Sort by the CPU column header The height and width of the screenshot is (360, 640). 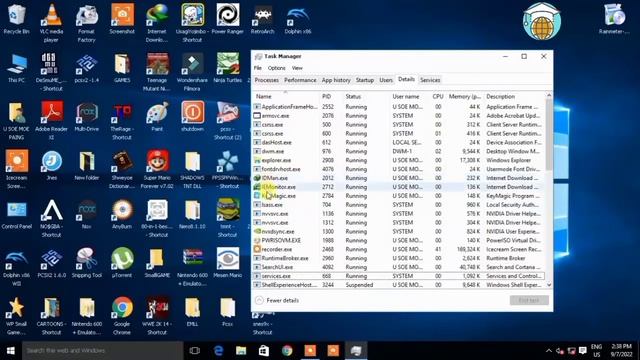tap(438, 97)
